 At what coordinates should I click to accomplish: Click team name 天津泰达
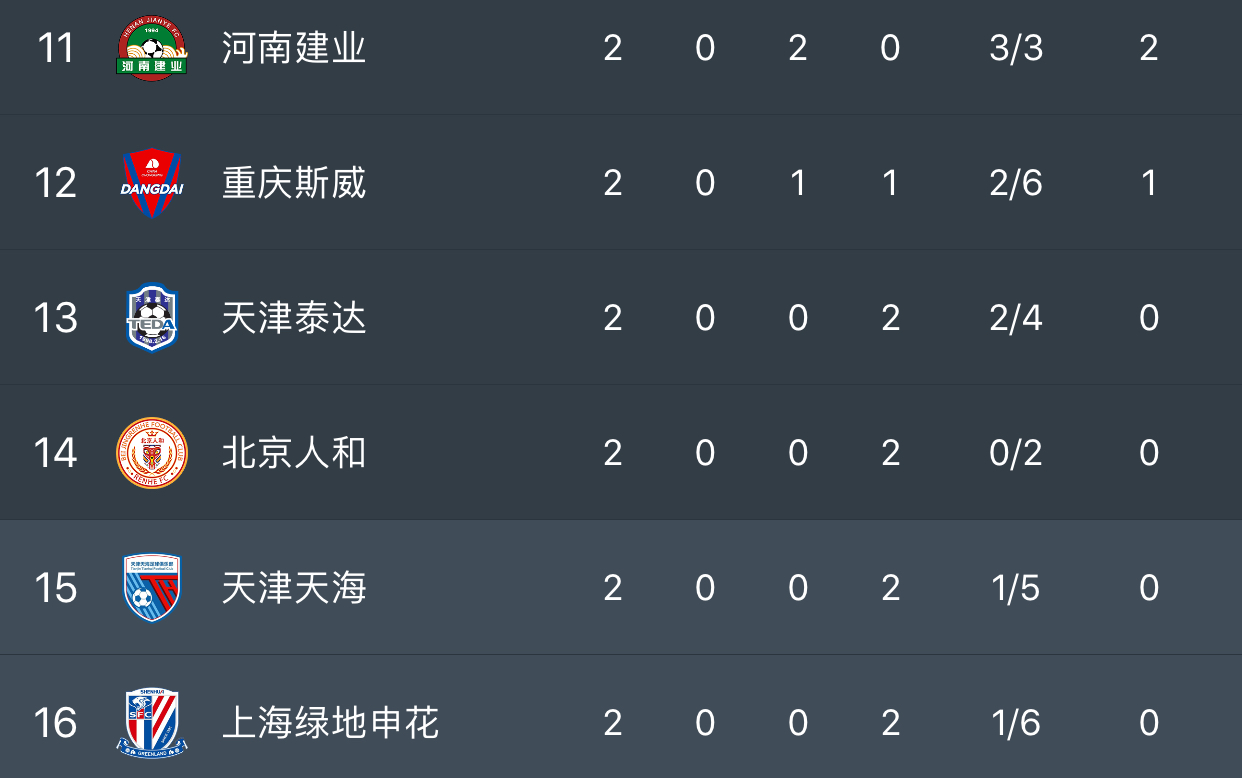click(294, 318)
